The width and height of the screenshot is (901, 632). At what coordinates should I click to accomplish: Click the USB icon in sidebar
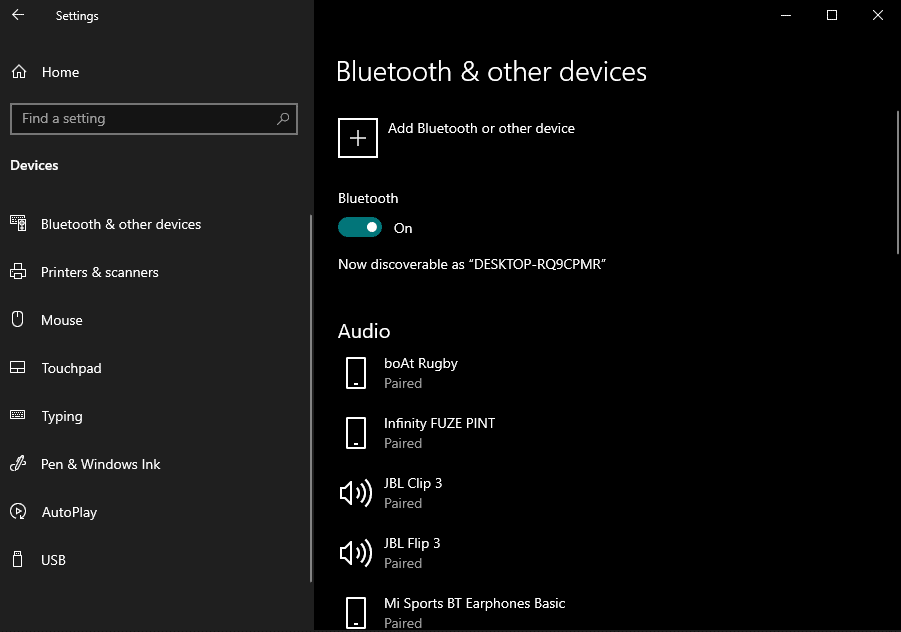[18, 560]
